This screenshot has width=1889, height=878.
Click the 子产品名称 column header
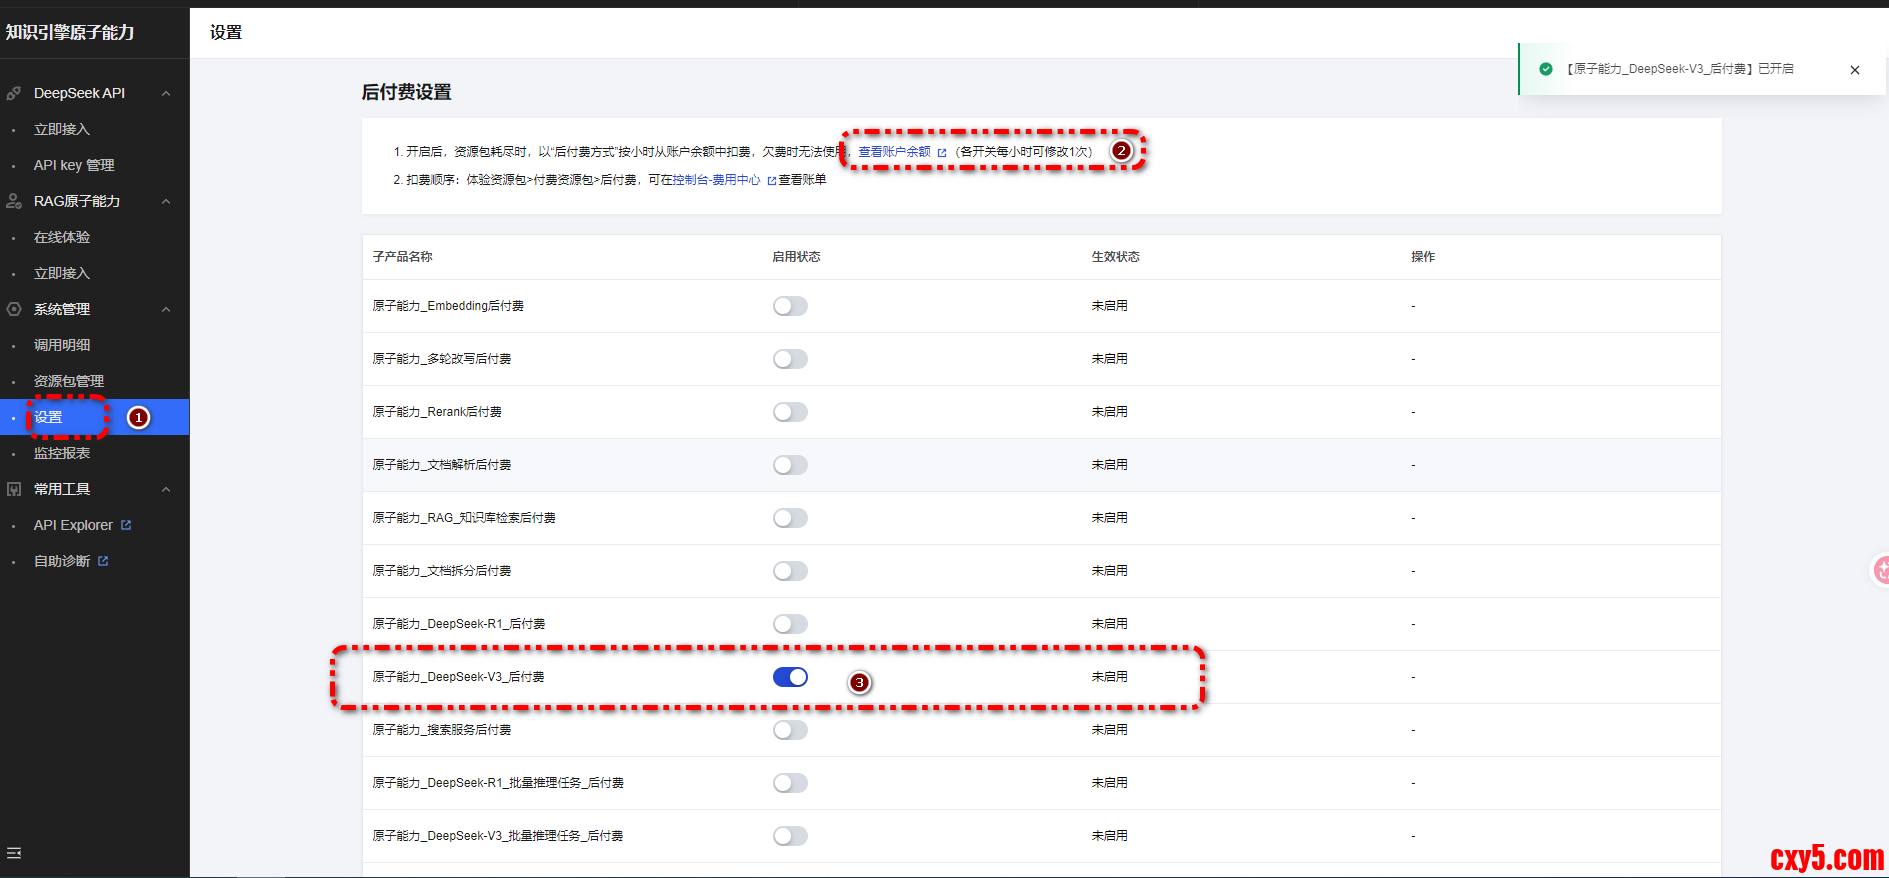pyautogui.click(x=402, y=257)
